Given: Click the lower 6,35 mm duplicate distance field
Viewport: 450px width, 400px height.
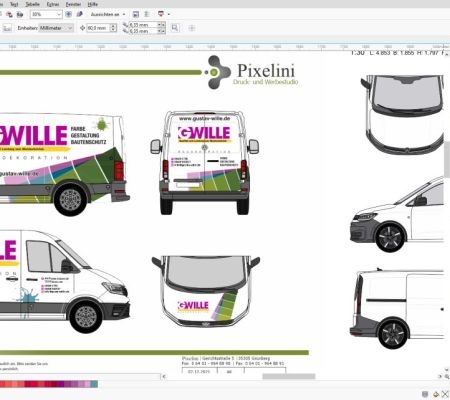Looking at the screenshot, I should (143, 31).
